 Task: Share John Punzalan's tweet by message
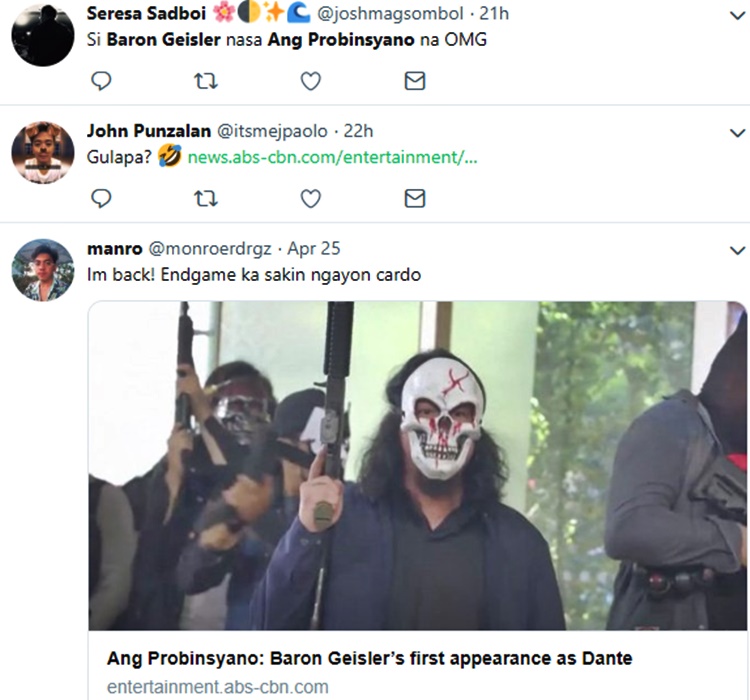coord(415,199)
